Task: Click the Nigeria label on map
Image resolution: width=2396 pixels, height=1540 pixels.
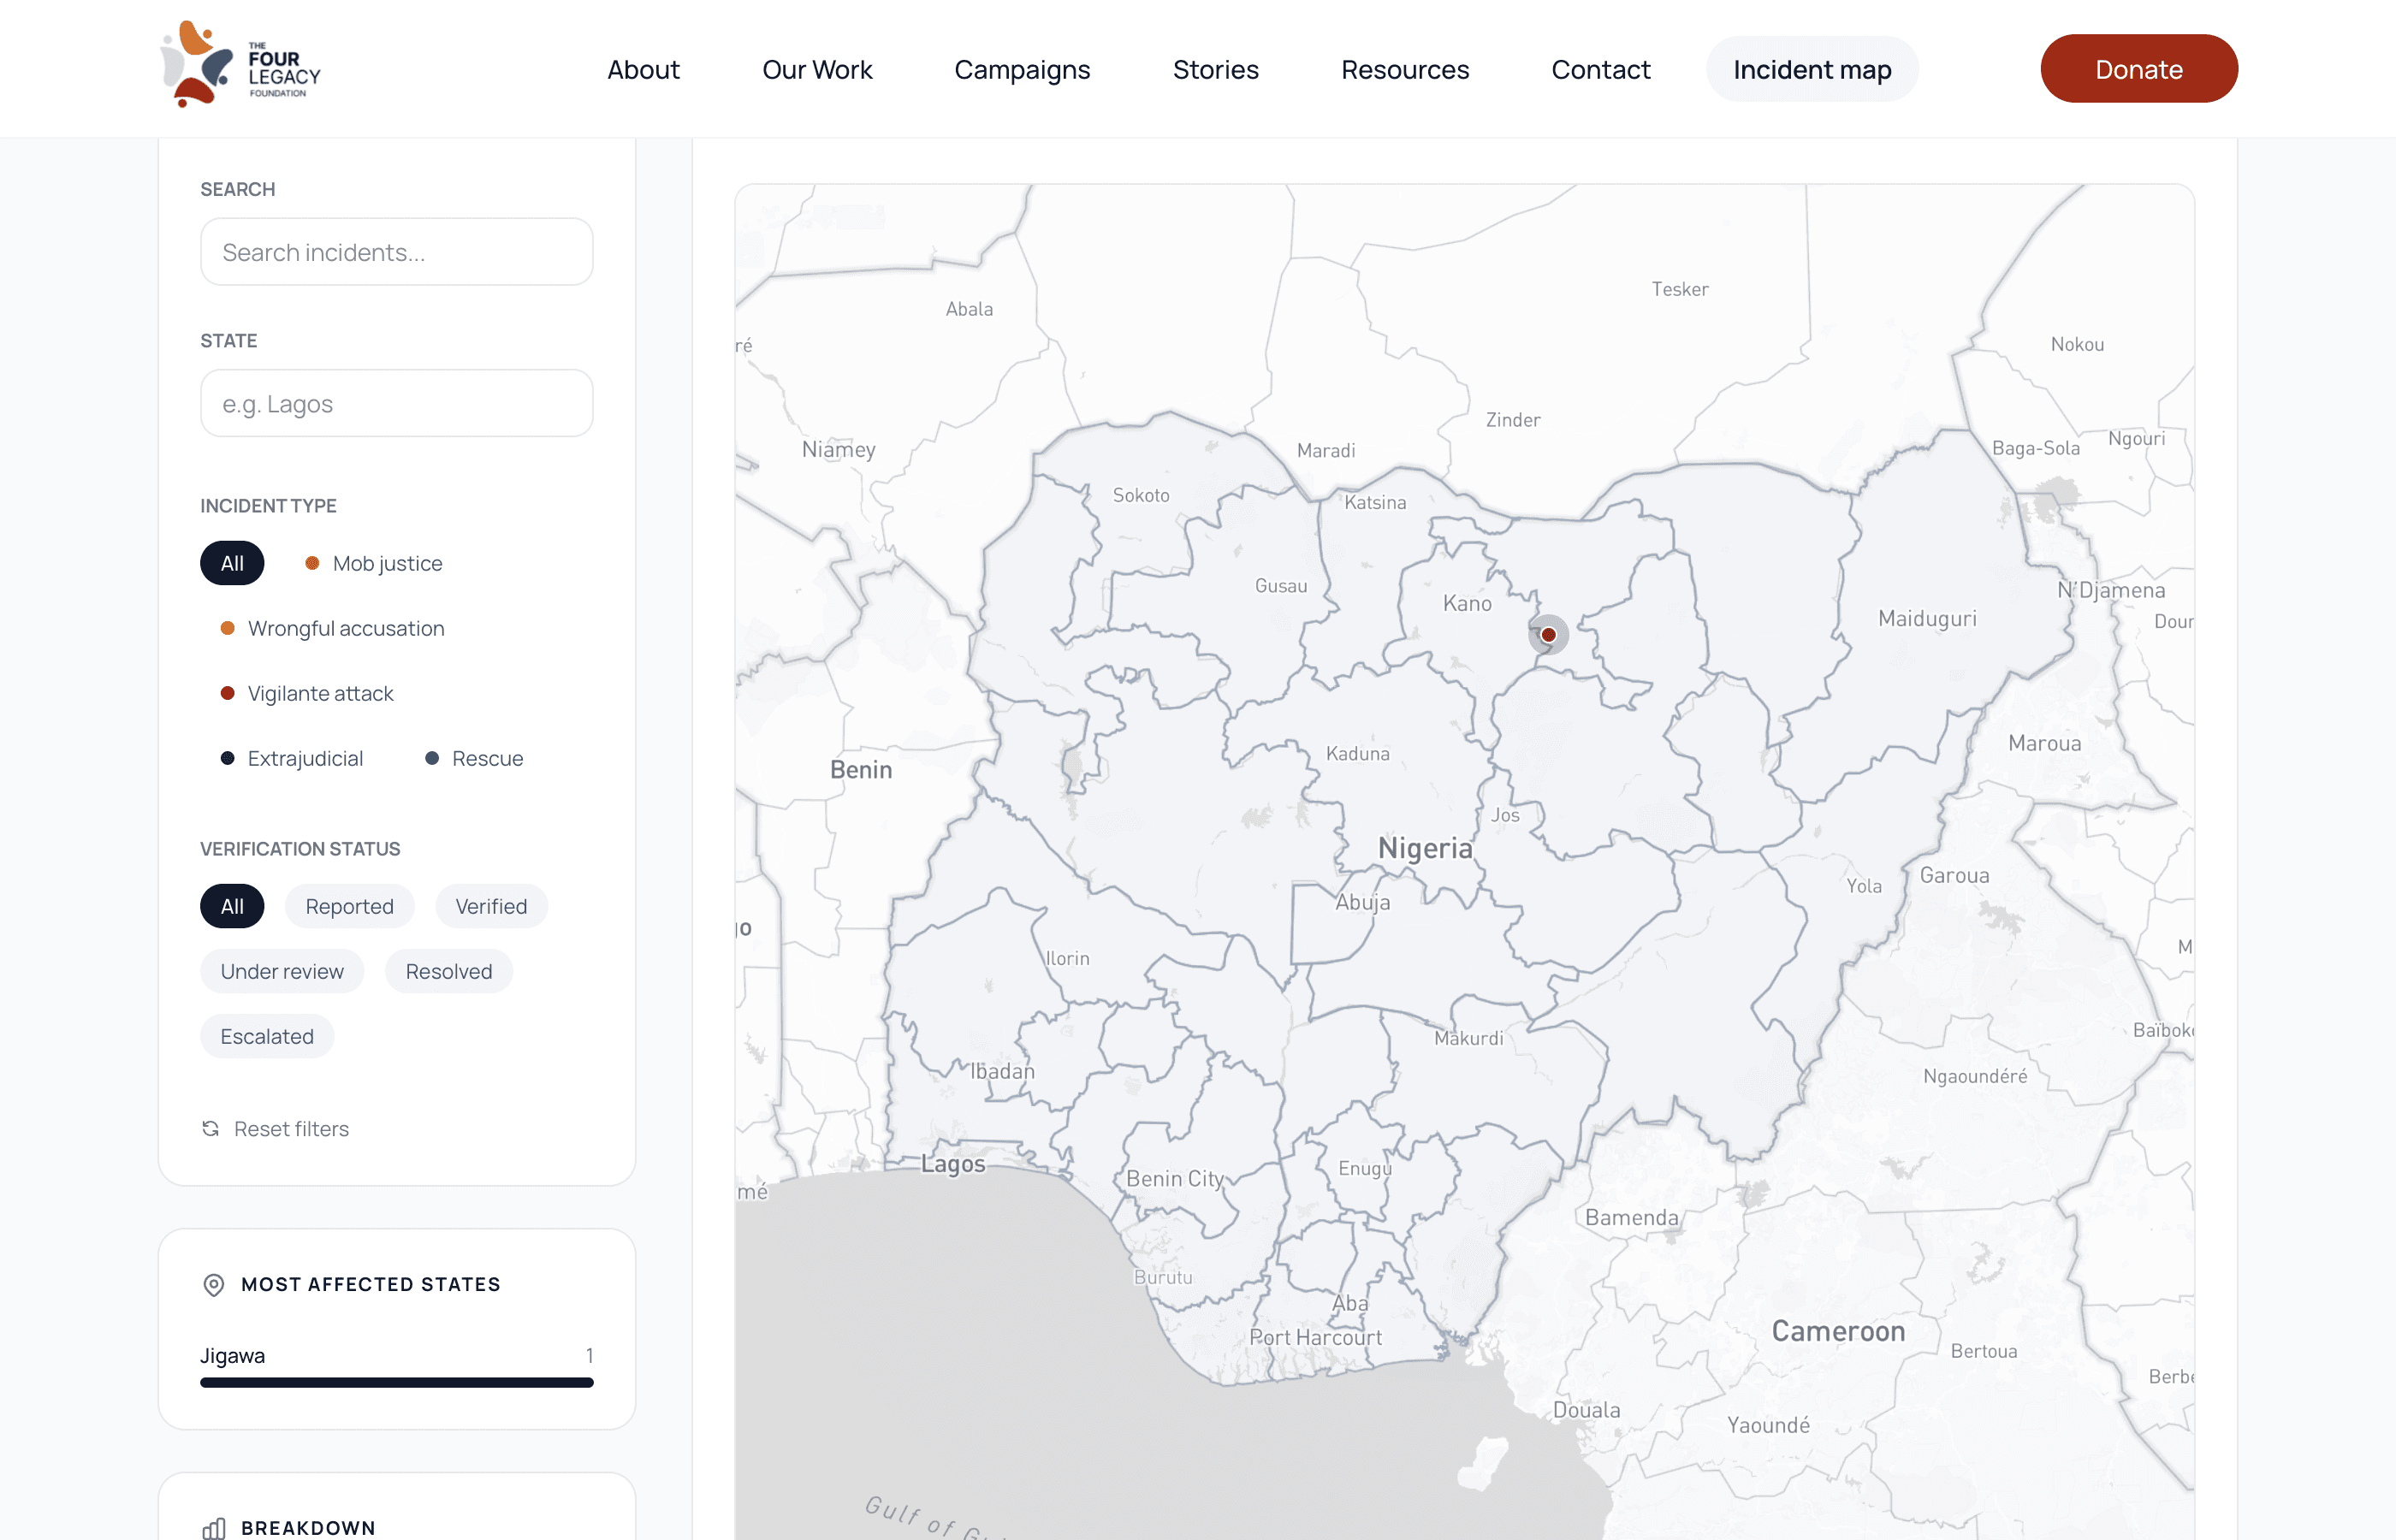Action: [x=1425, y=848]
